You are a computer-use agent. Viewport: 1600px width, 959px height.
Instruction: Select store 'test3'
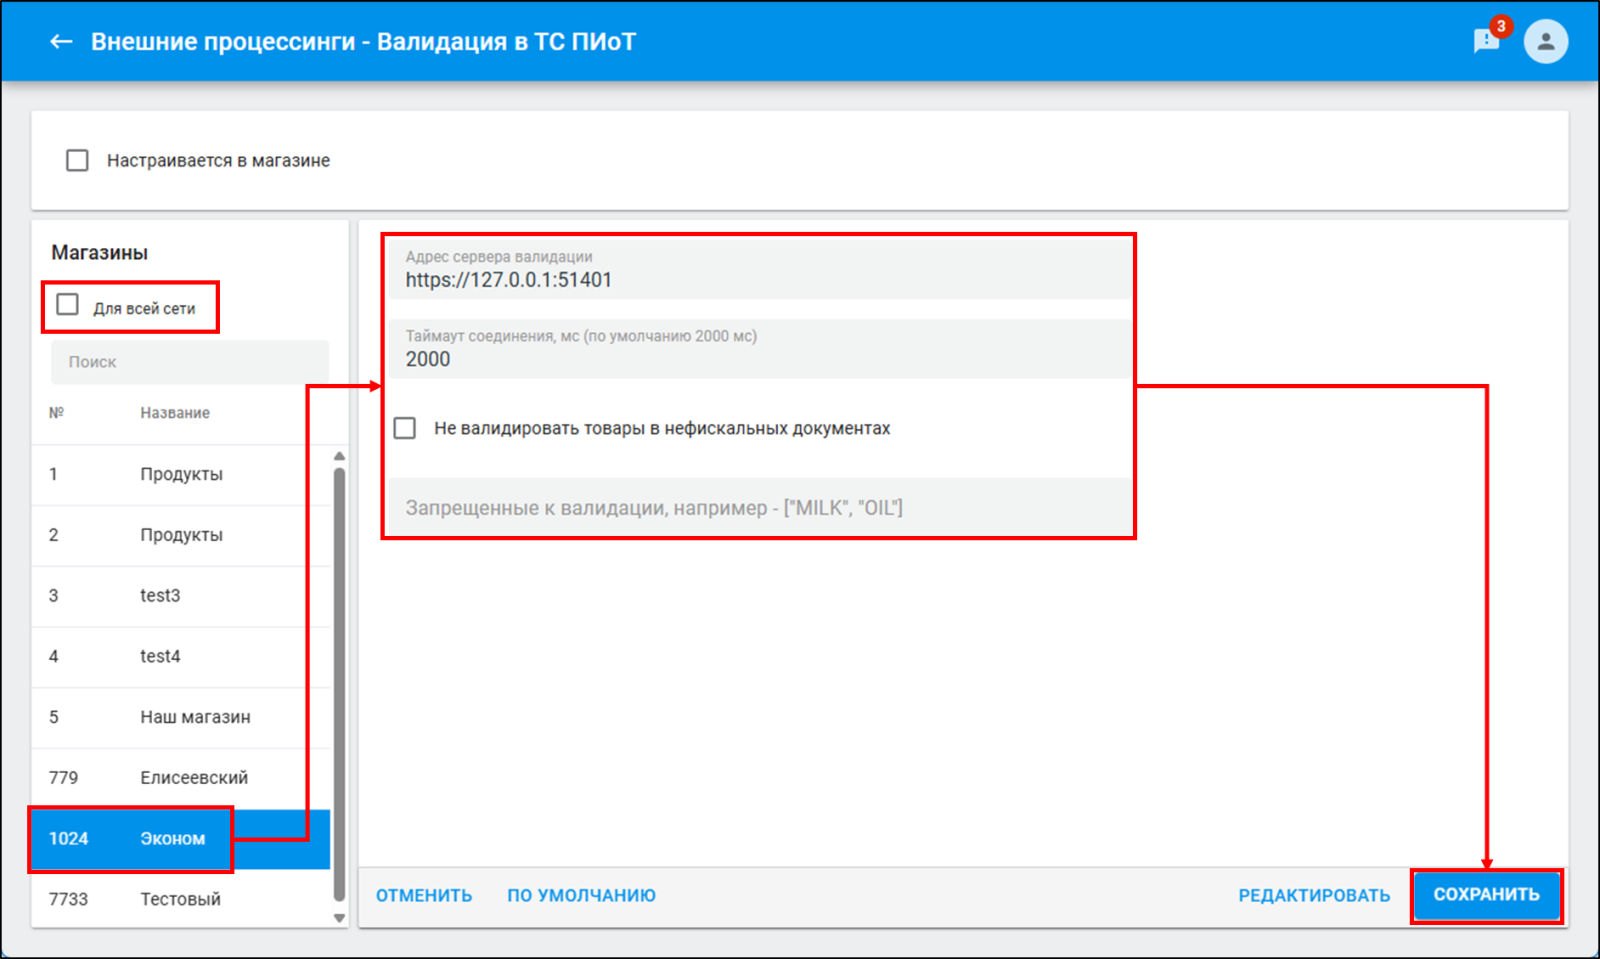point(182,596)
